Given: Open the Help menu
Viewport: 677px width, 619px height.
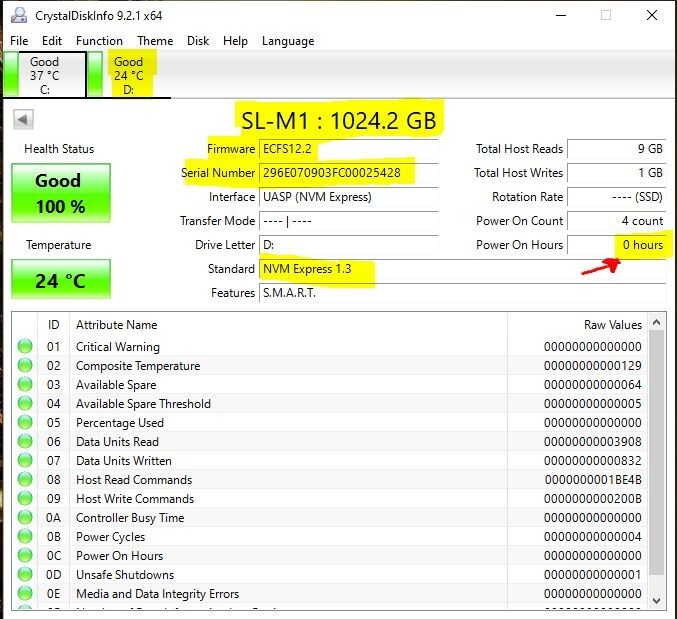Looking at the screenshot, I should click(x=235, y=41).
